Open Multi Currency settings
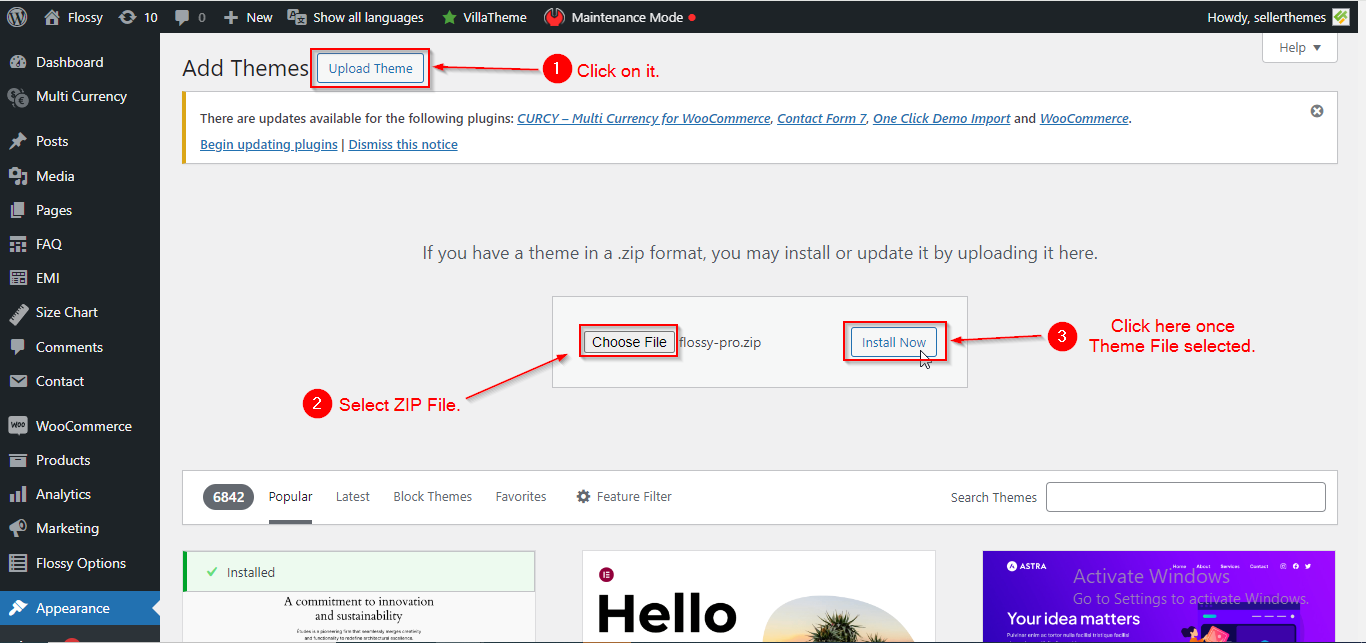Screen dimensions: 1366x643 [x=80, y=96]
